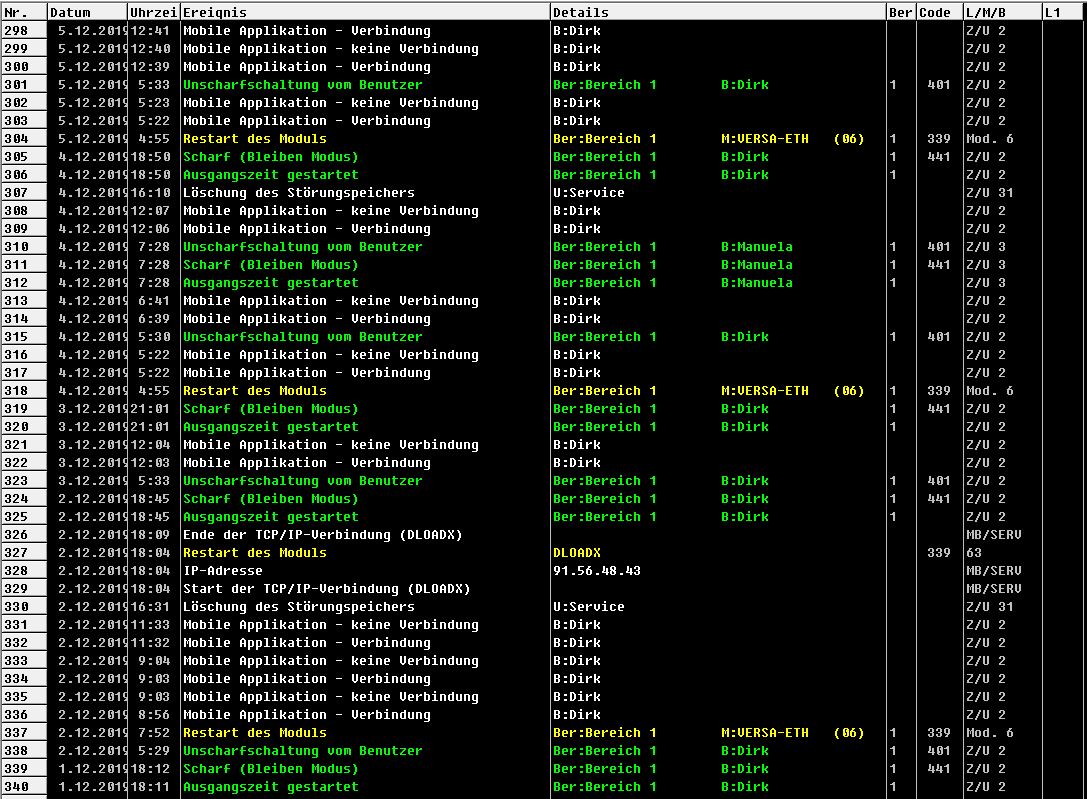1087x799 pixels.
Task: Click the L/M/B column header
Action: (1001, 12)
